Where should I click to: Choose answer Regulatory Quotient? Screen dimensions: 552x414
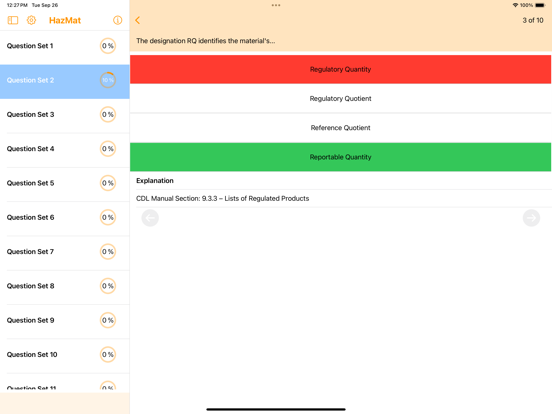tap(340, 99)
